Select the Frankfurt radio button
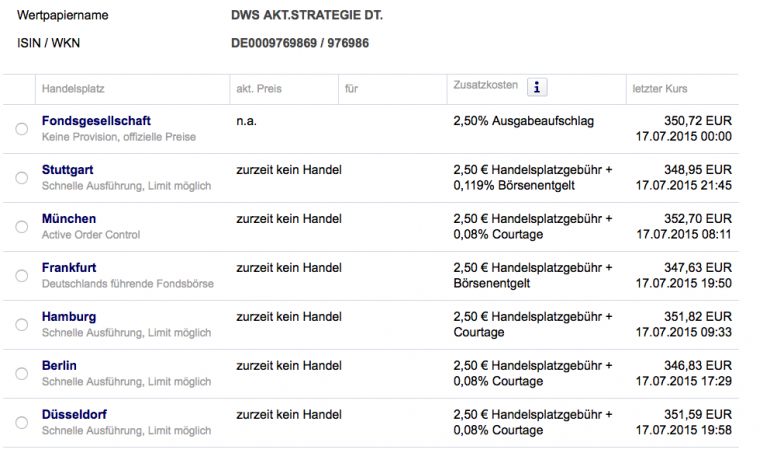The image size is (770, 453). coord(22,276)
